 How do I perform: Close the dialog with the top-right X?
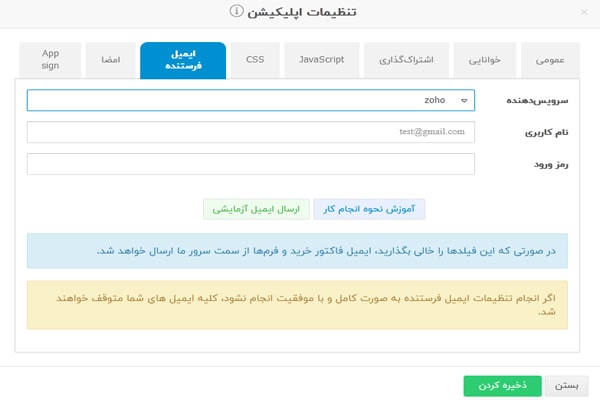click(x=580, y=12)
